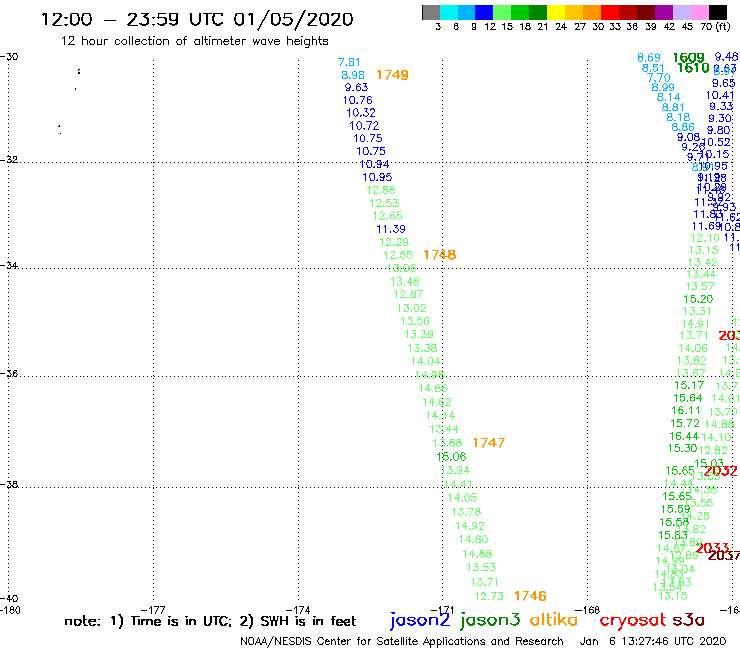Click the 12.88 wave height value
Image resolution: width=740 pixels, height=650 pixels.
381,190
